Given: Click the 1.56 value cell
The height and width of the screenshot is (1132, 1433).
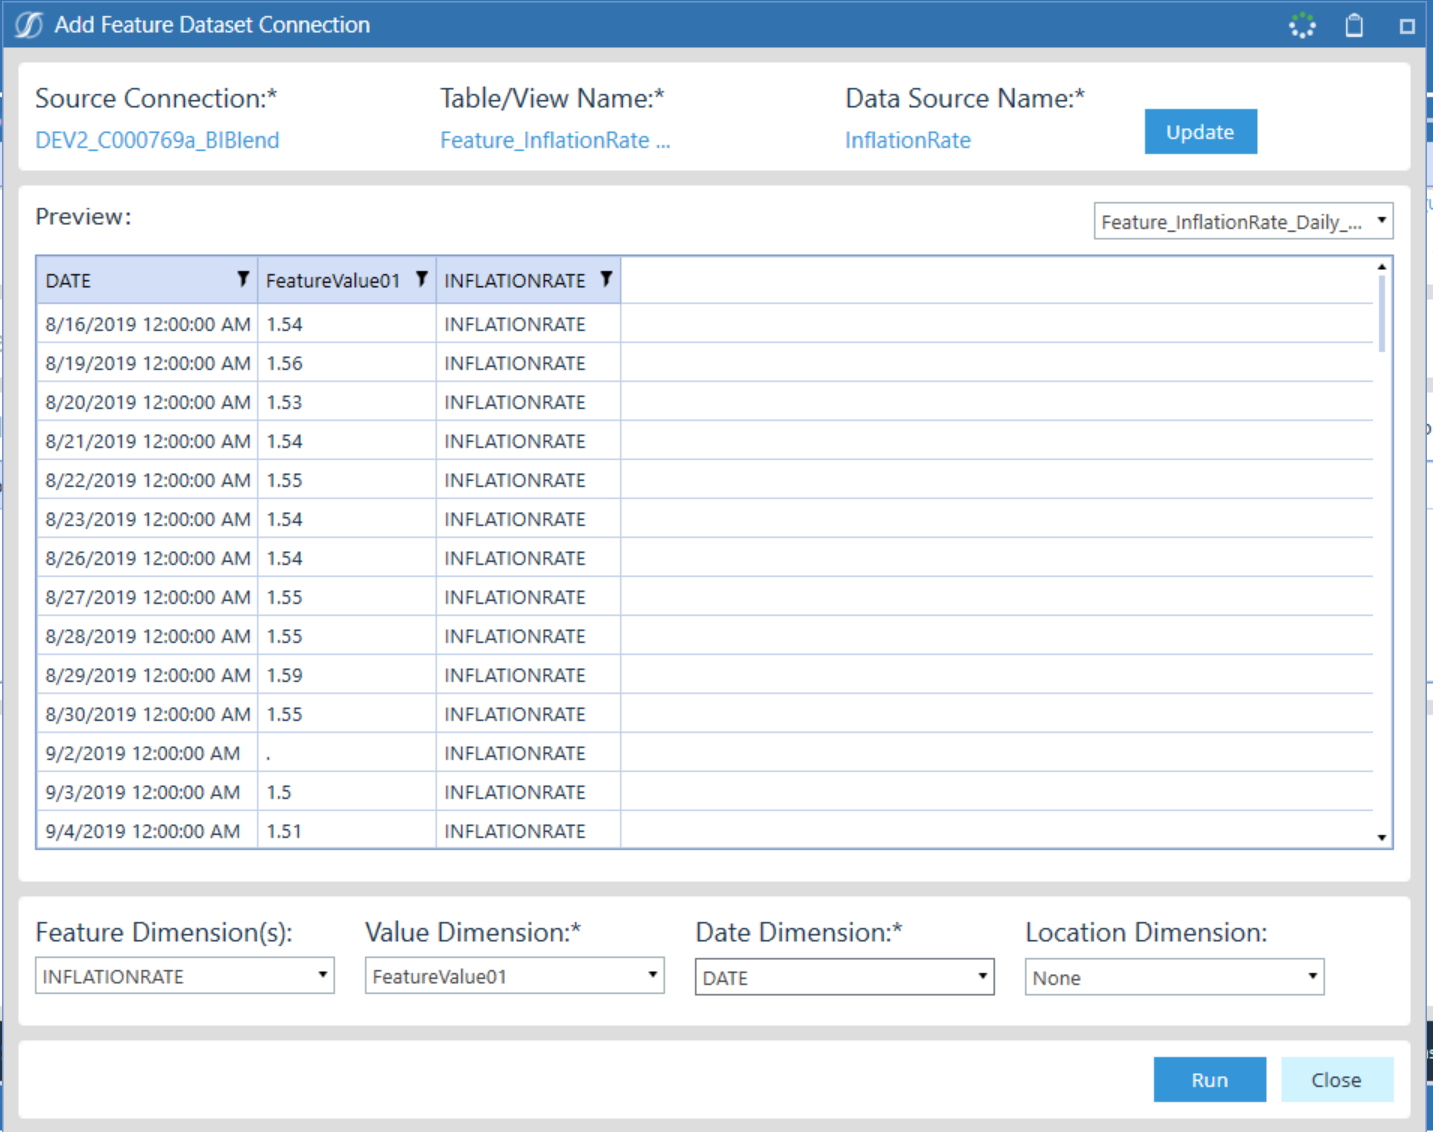Looking at the screenshot, I should (x=347, y=363).
